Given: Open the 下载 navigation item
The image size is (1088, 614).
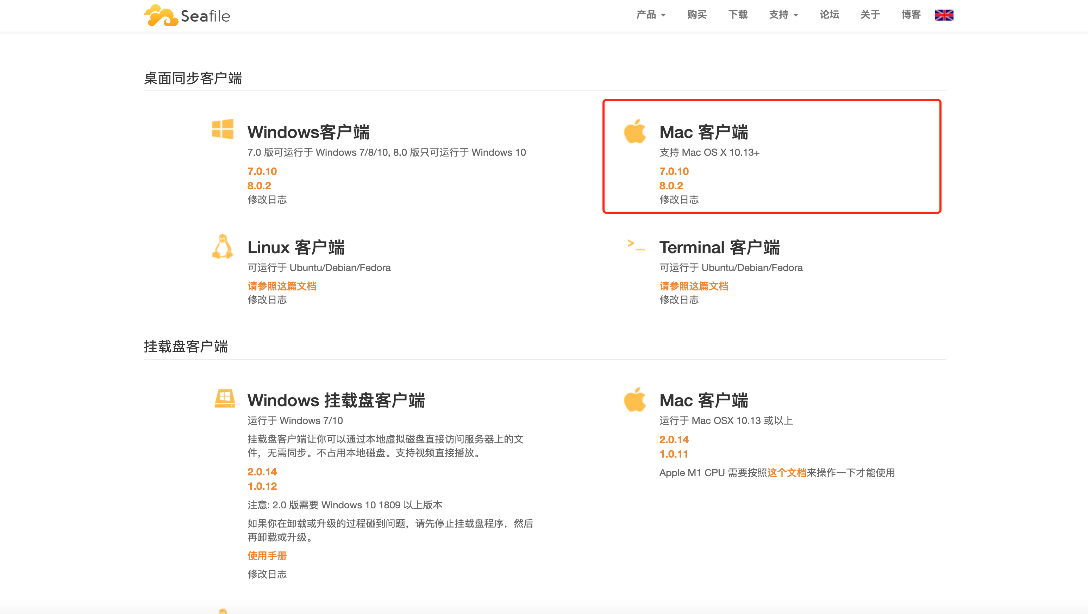Looking at the screenshot, I should pyautogui.click(x=738, y=15).
